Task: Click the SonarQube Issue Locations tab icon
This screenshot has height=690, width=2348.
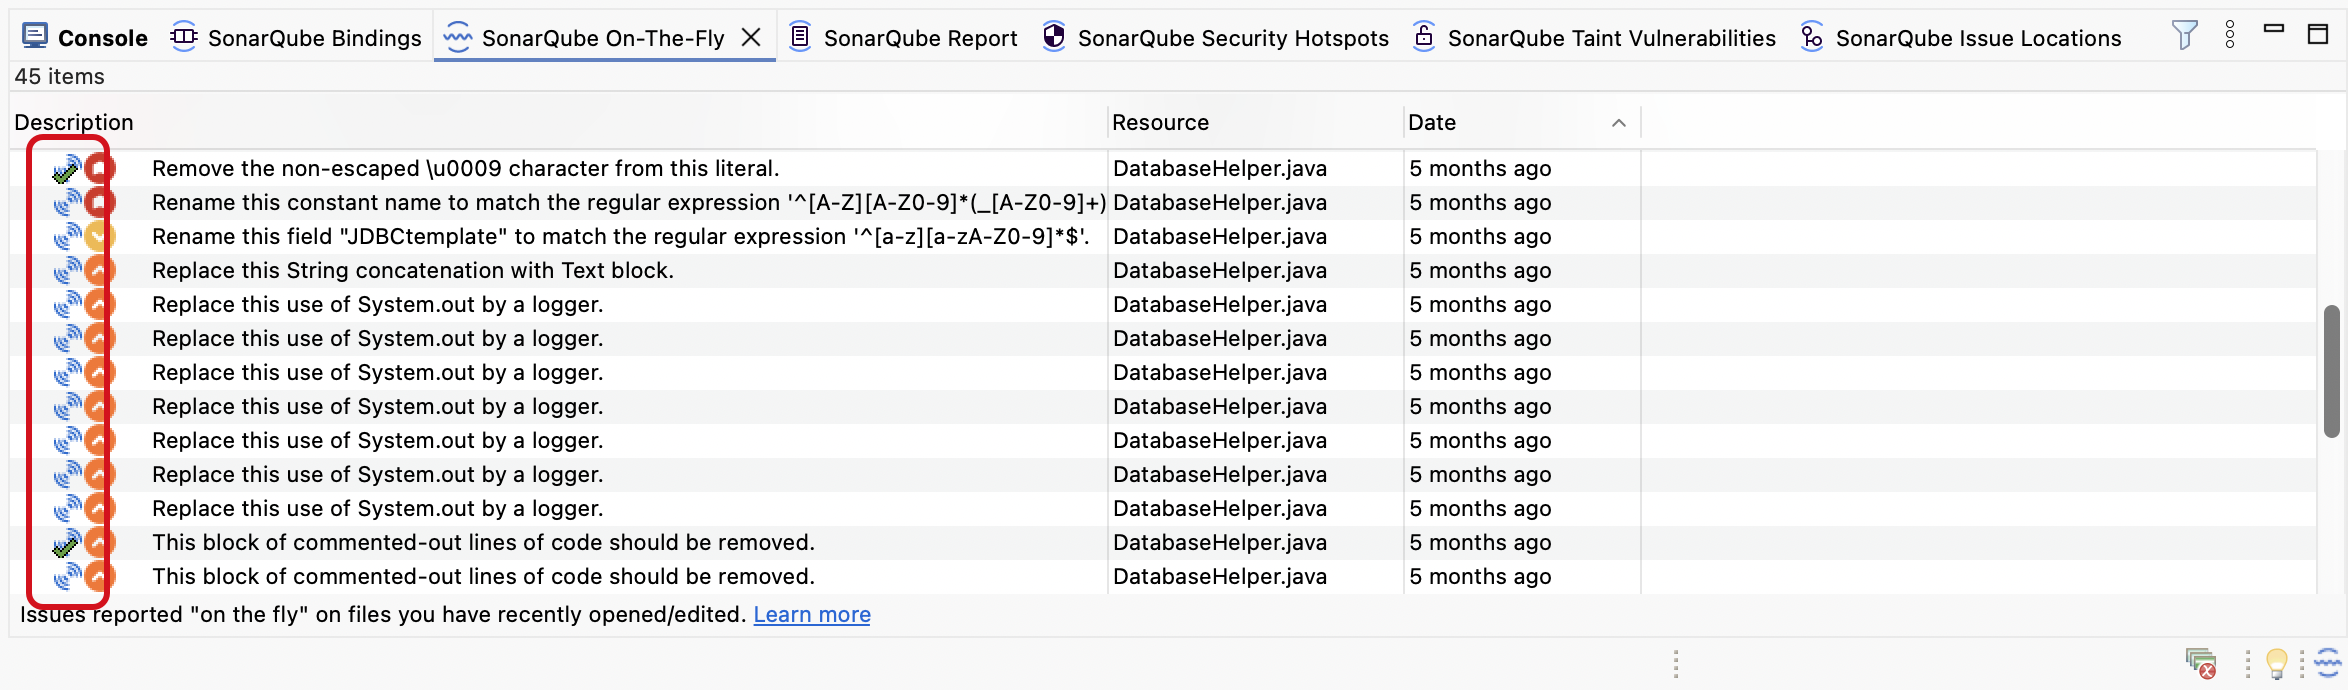Action: pyautogui.click(x=1812, y=37)
